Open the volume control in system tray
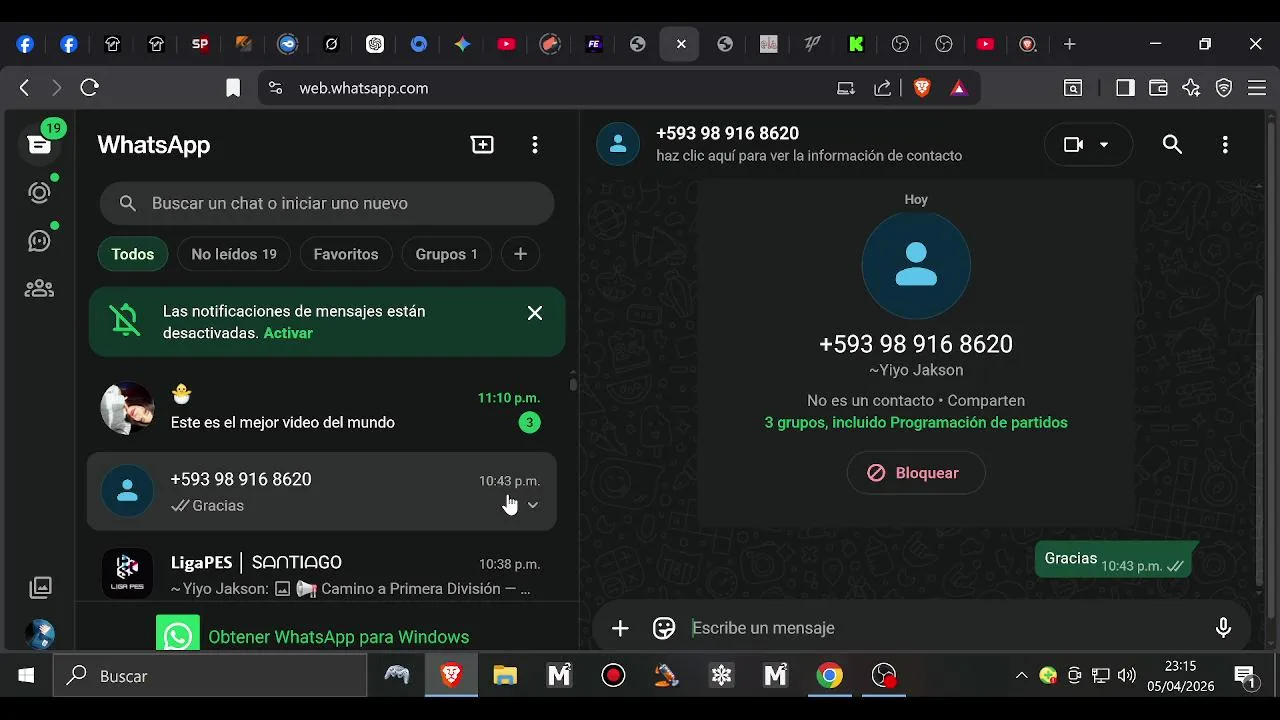The image size is (1280, 720). coord(1127,676)
